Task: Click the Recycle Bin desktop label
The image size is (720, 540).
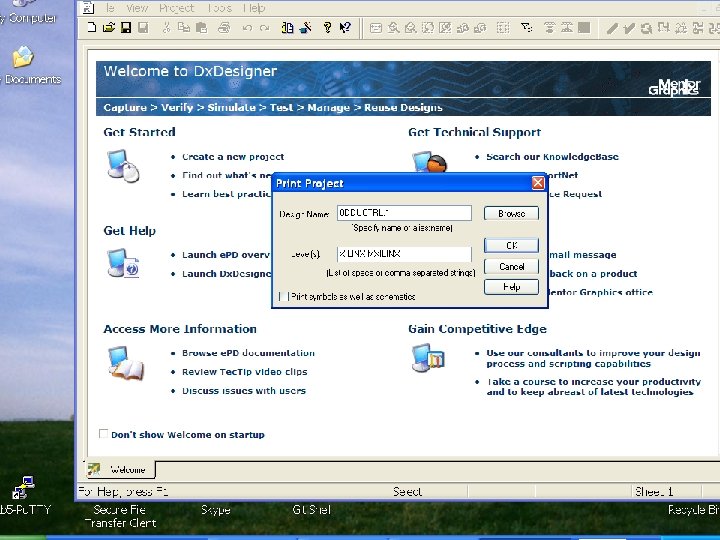Action: coord(693,510)
